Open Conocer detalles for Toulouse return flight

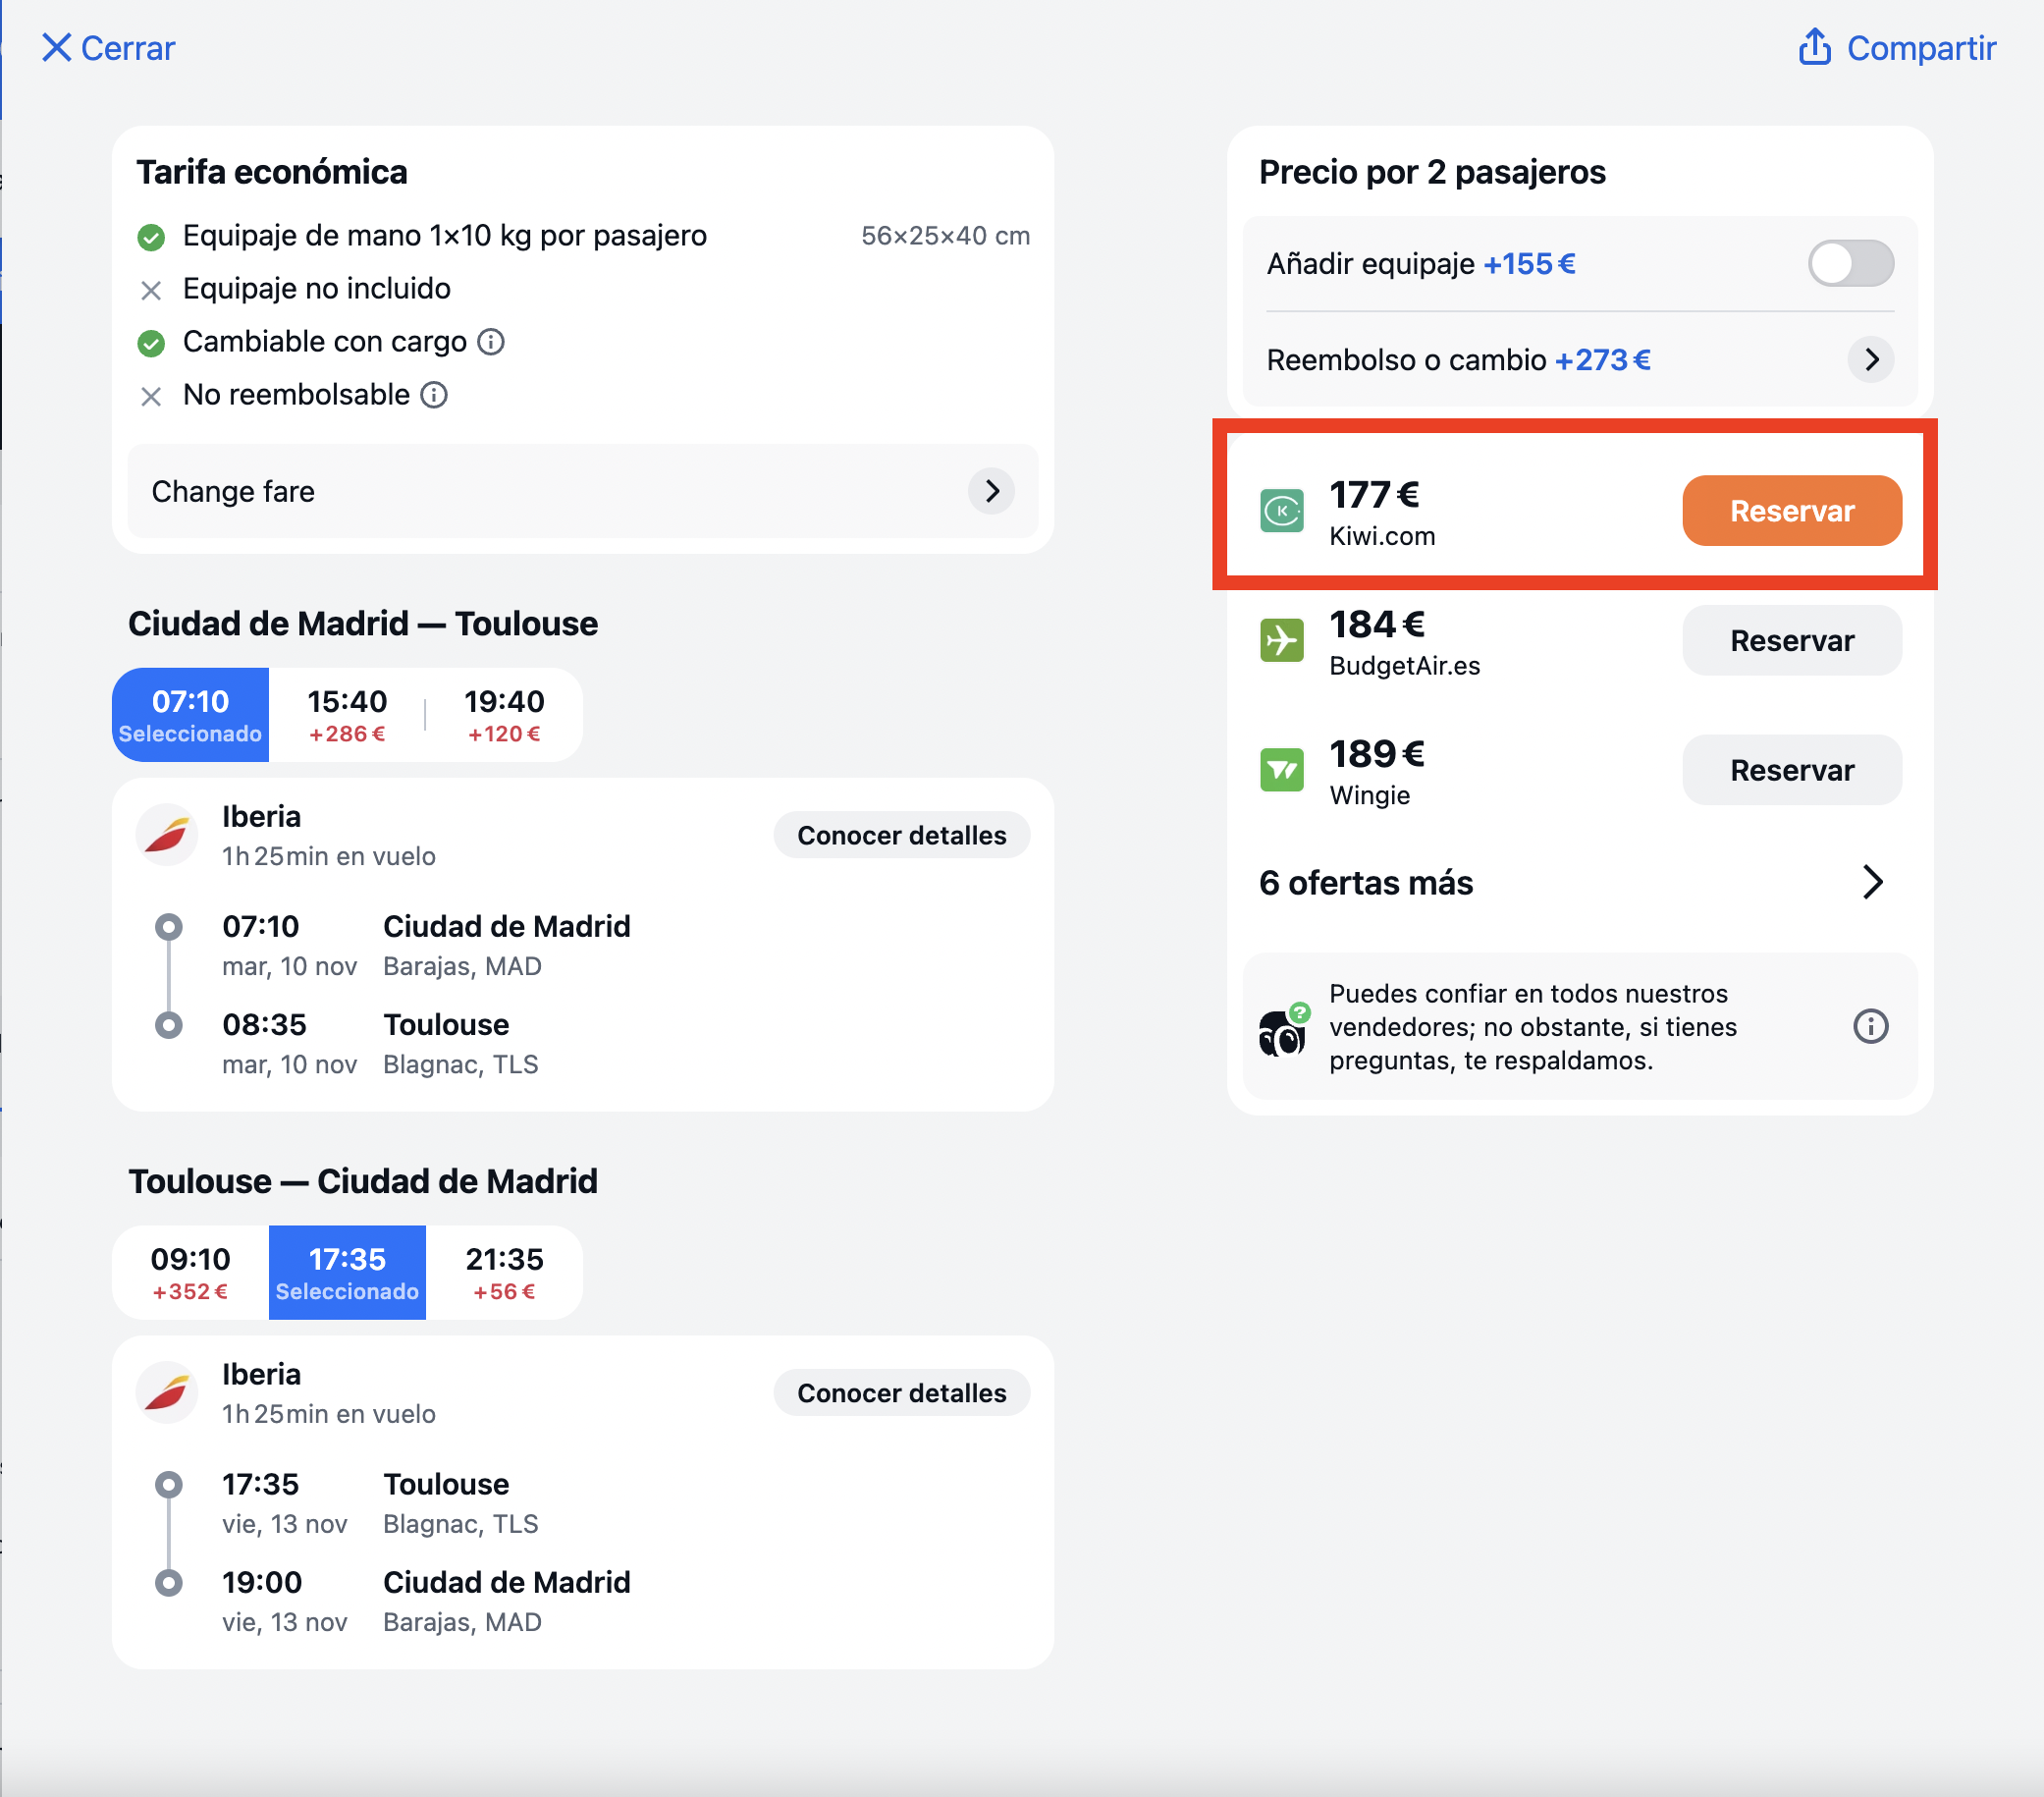pos(901,1393)
